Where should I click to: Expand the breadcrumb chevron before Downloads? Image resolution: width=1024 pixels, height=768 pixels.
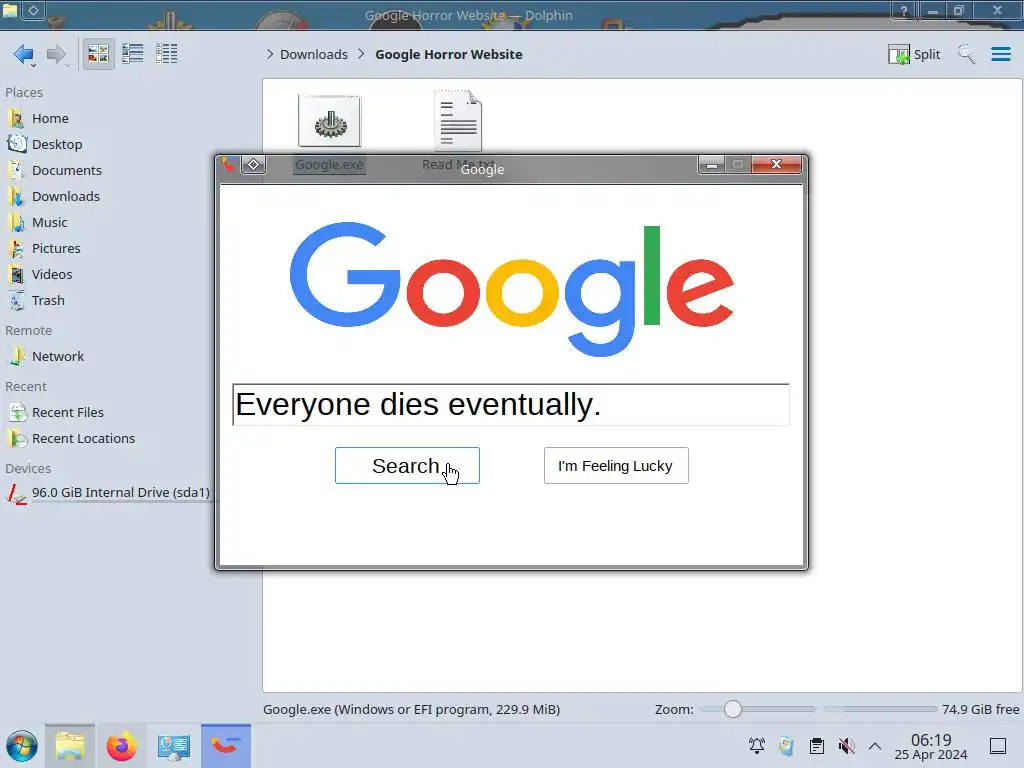click(270, 54)
